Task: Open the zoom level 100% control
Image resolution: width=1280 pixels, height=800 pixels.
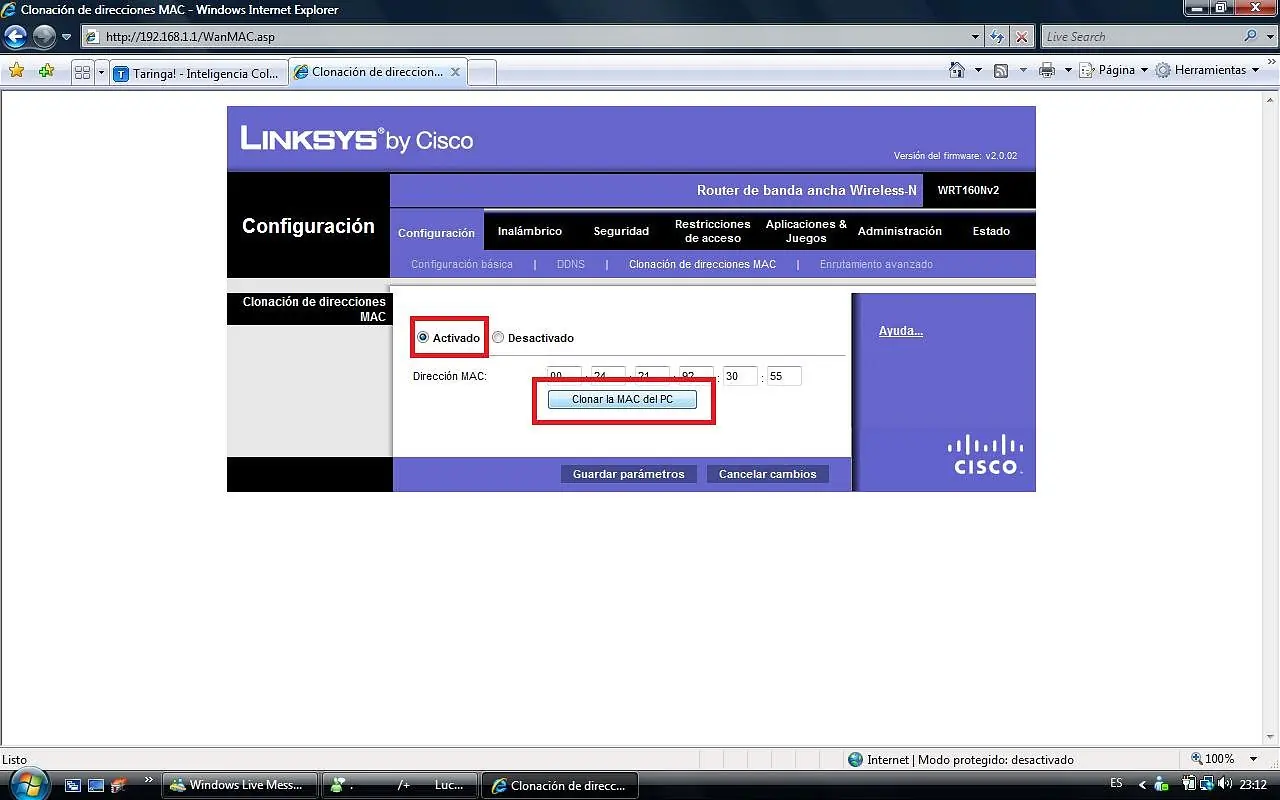Action: [1213, 759]
